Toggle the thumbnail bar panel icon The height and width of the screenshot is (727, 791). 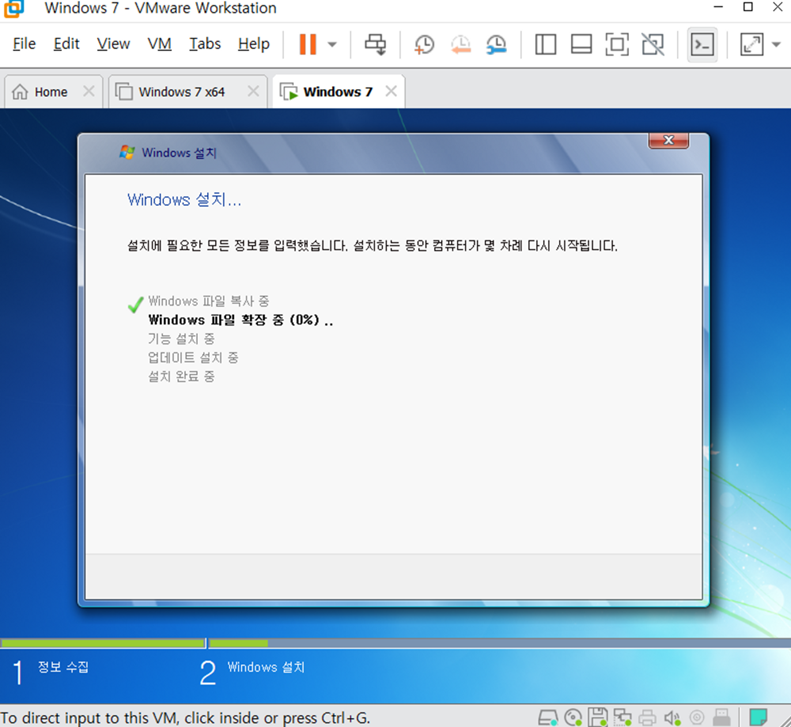click(581, 44)
